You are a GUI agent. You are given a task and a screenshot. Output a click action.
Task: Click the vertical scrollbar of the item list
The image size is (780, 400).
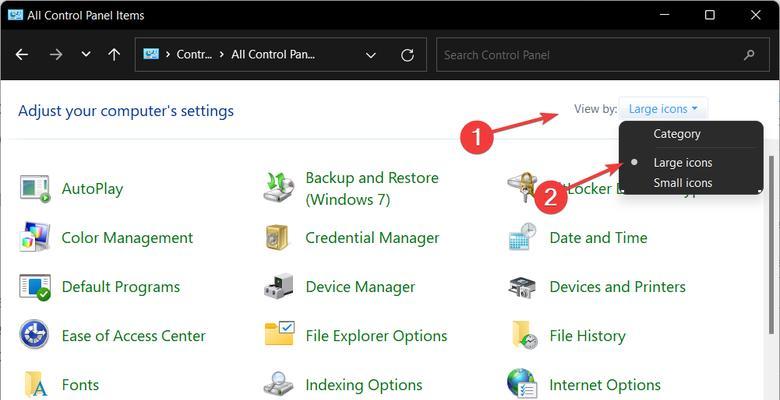[772, 244]
